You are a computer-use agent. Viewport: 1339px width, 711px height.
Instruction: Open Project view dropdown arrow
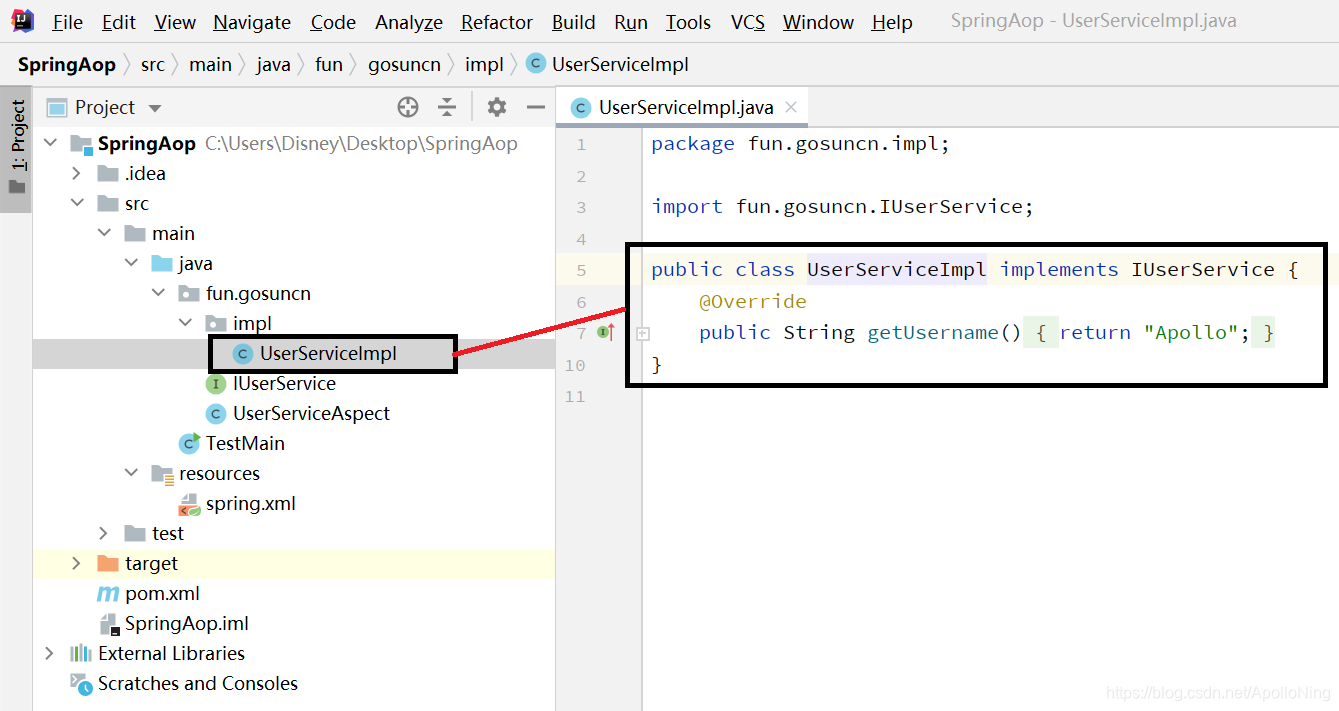click(x=154, y=108)
